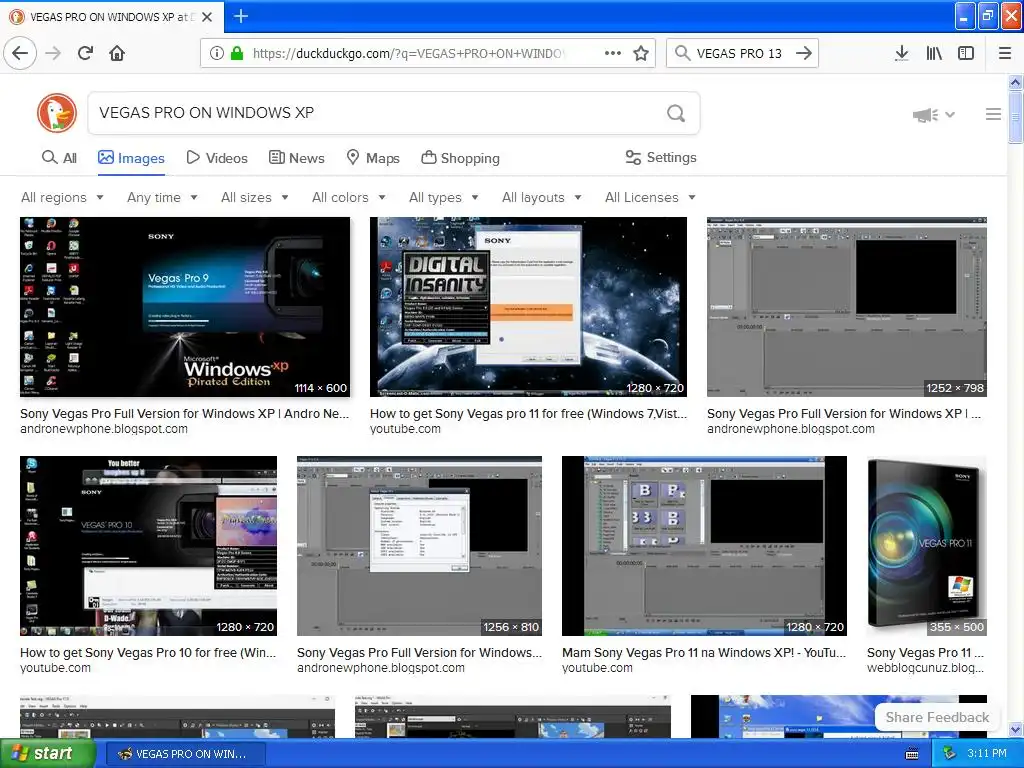This screenshot has width=1024, height=768.
Task: Click the browser forward arrow
Action: [54, 53]
